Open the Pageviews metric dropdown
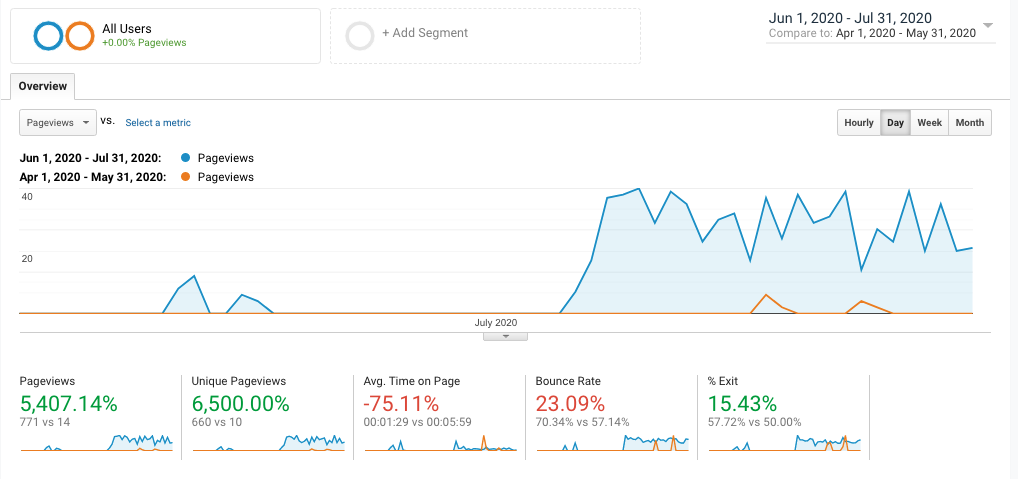 click(x=58, y=123)
